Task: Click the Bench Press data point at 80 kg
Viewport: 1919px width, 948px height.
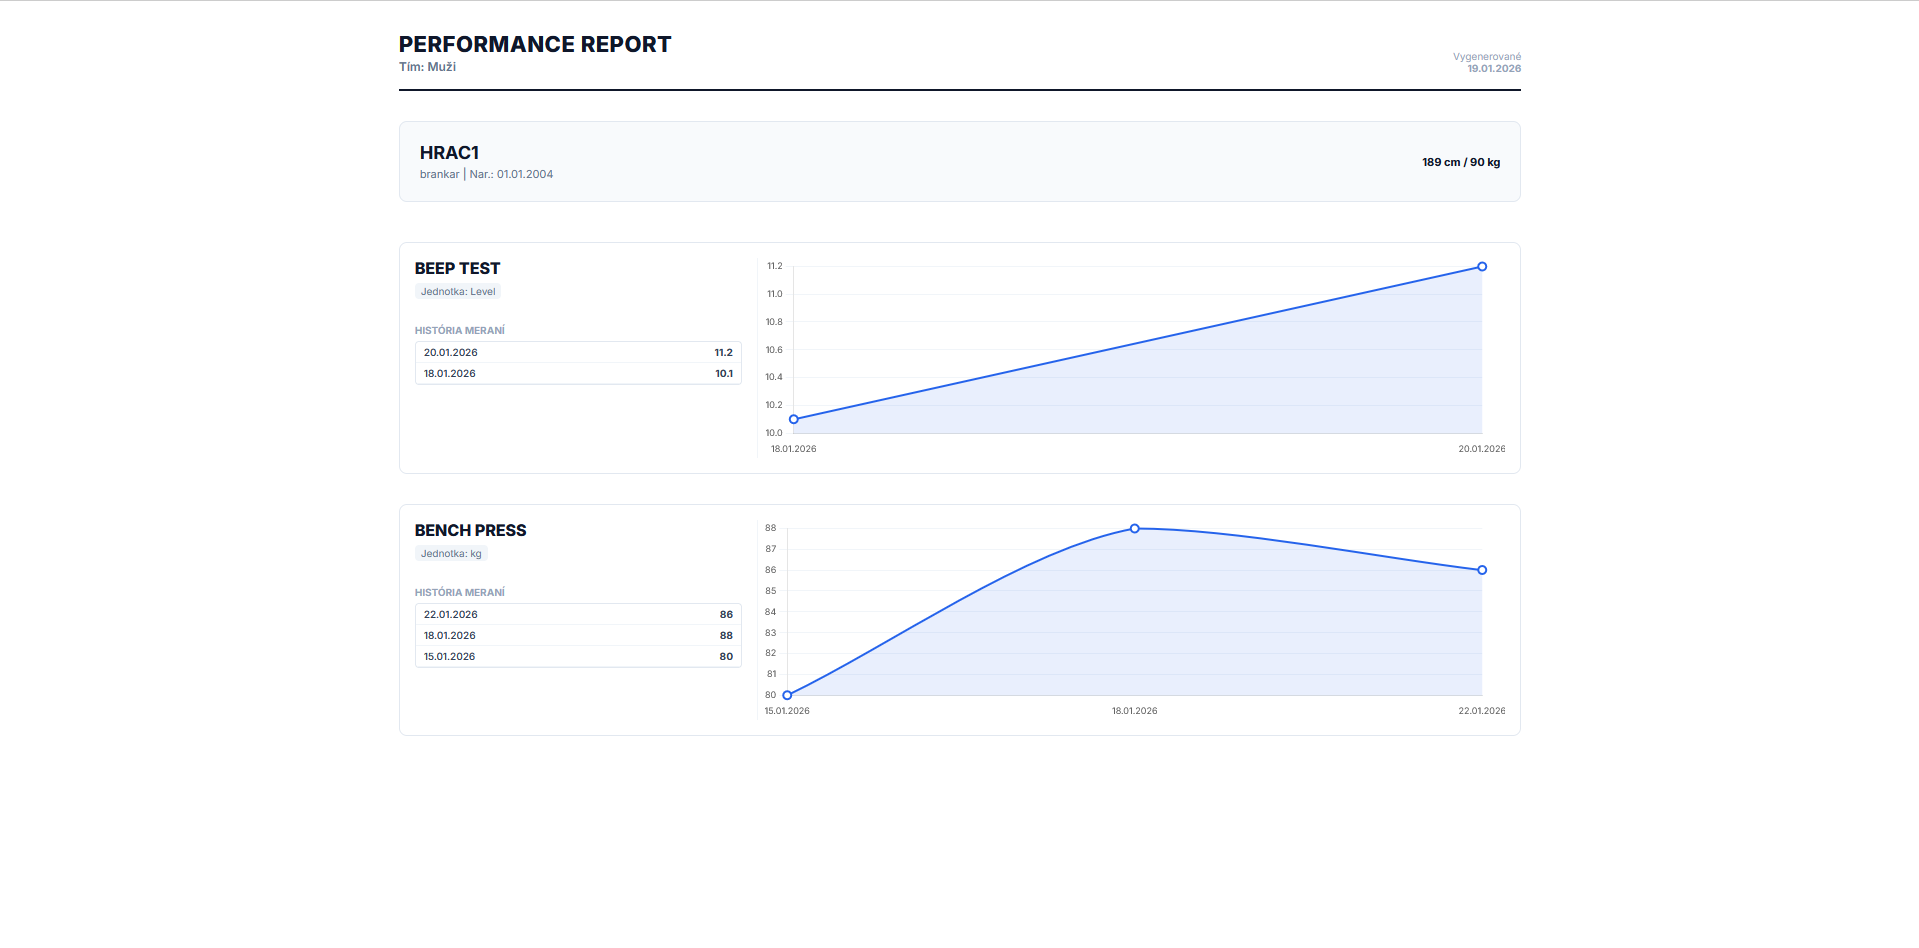Action: tap(787, 695)
